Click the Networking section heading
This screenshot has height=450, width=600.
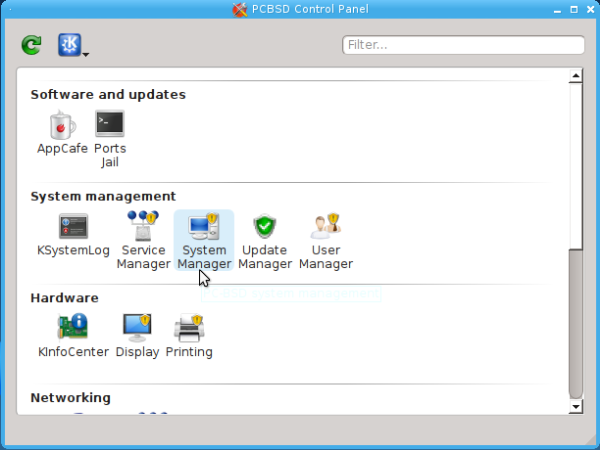coord(70,398)
